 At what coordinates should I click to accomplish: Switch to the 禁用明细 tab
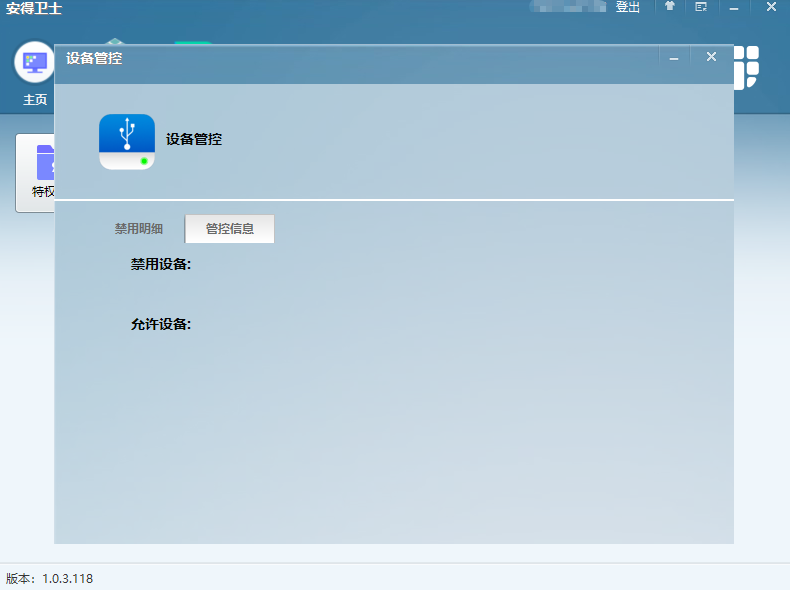coord(138,228)
